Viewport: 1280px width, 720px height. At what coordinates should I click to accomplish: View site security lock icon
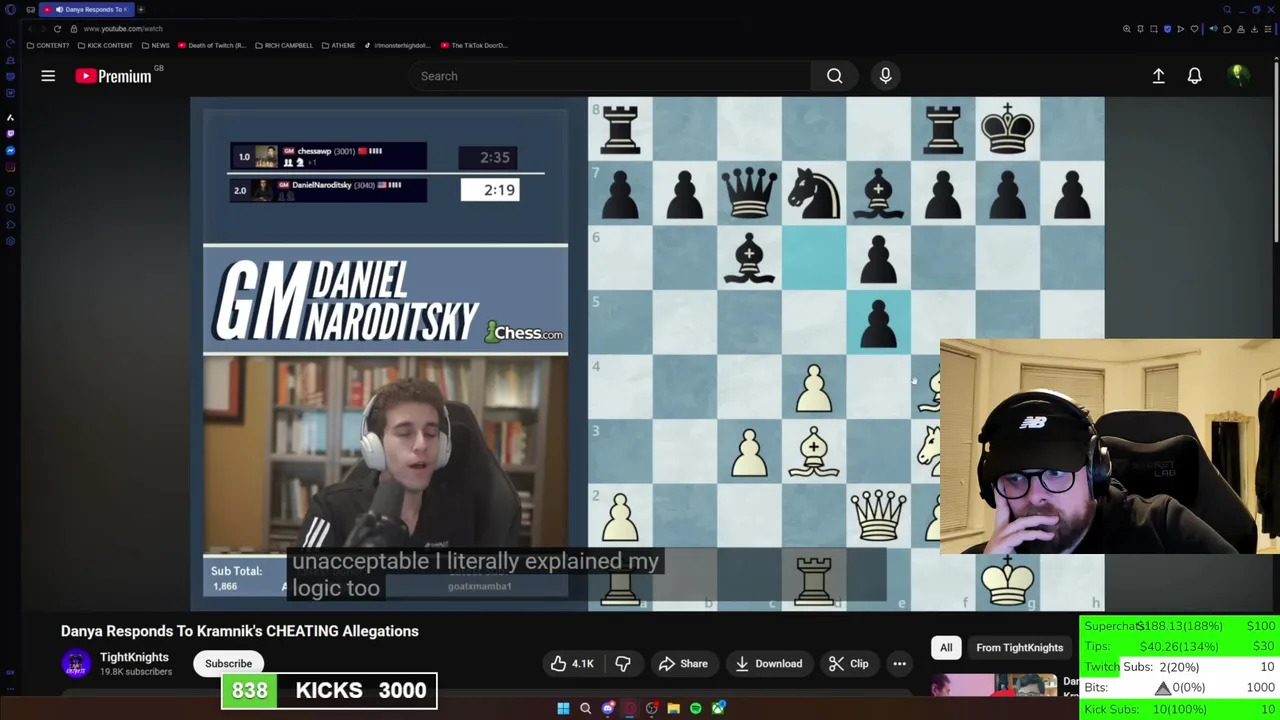(x=74, y=29)
